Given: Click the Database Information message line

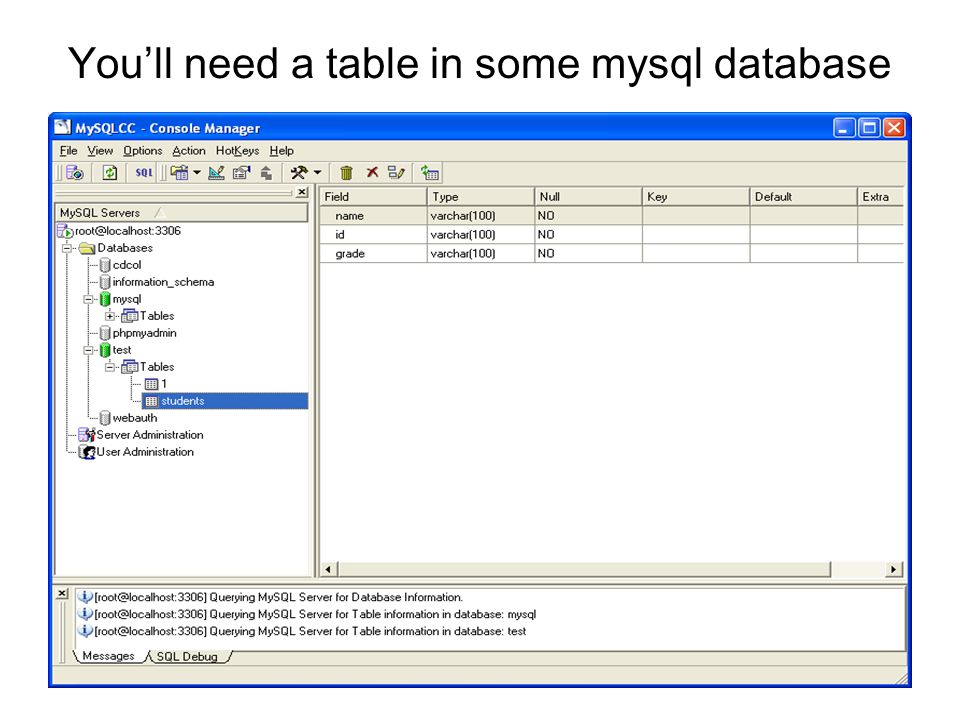Looking at the screenshot, I should point(279,597).
